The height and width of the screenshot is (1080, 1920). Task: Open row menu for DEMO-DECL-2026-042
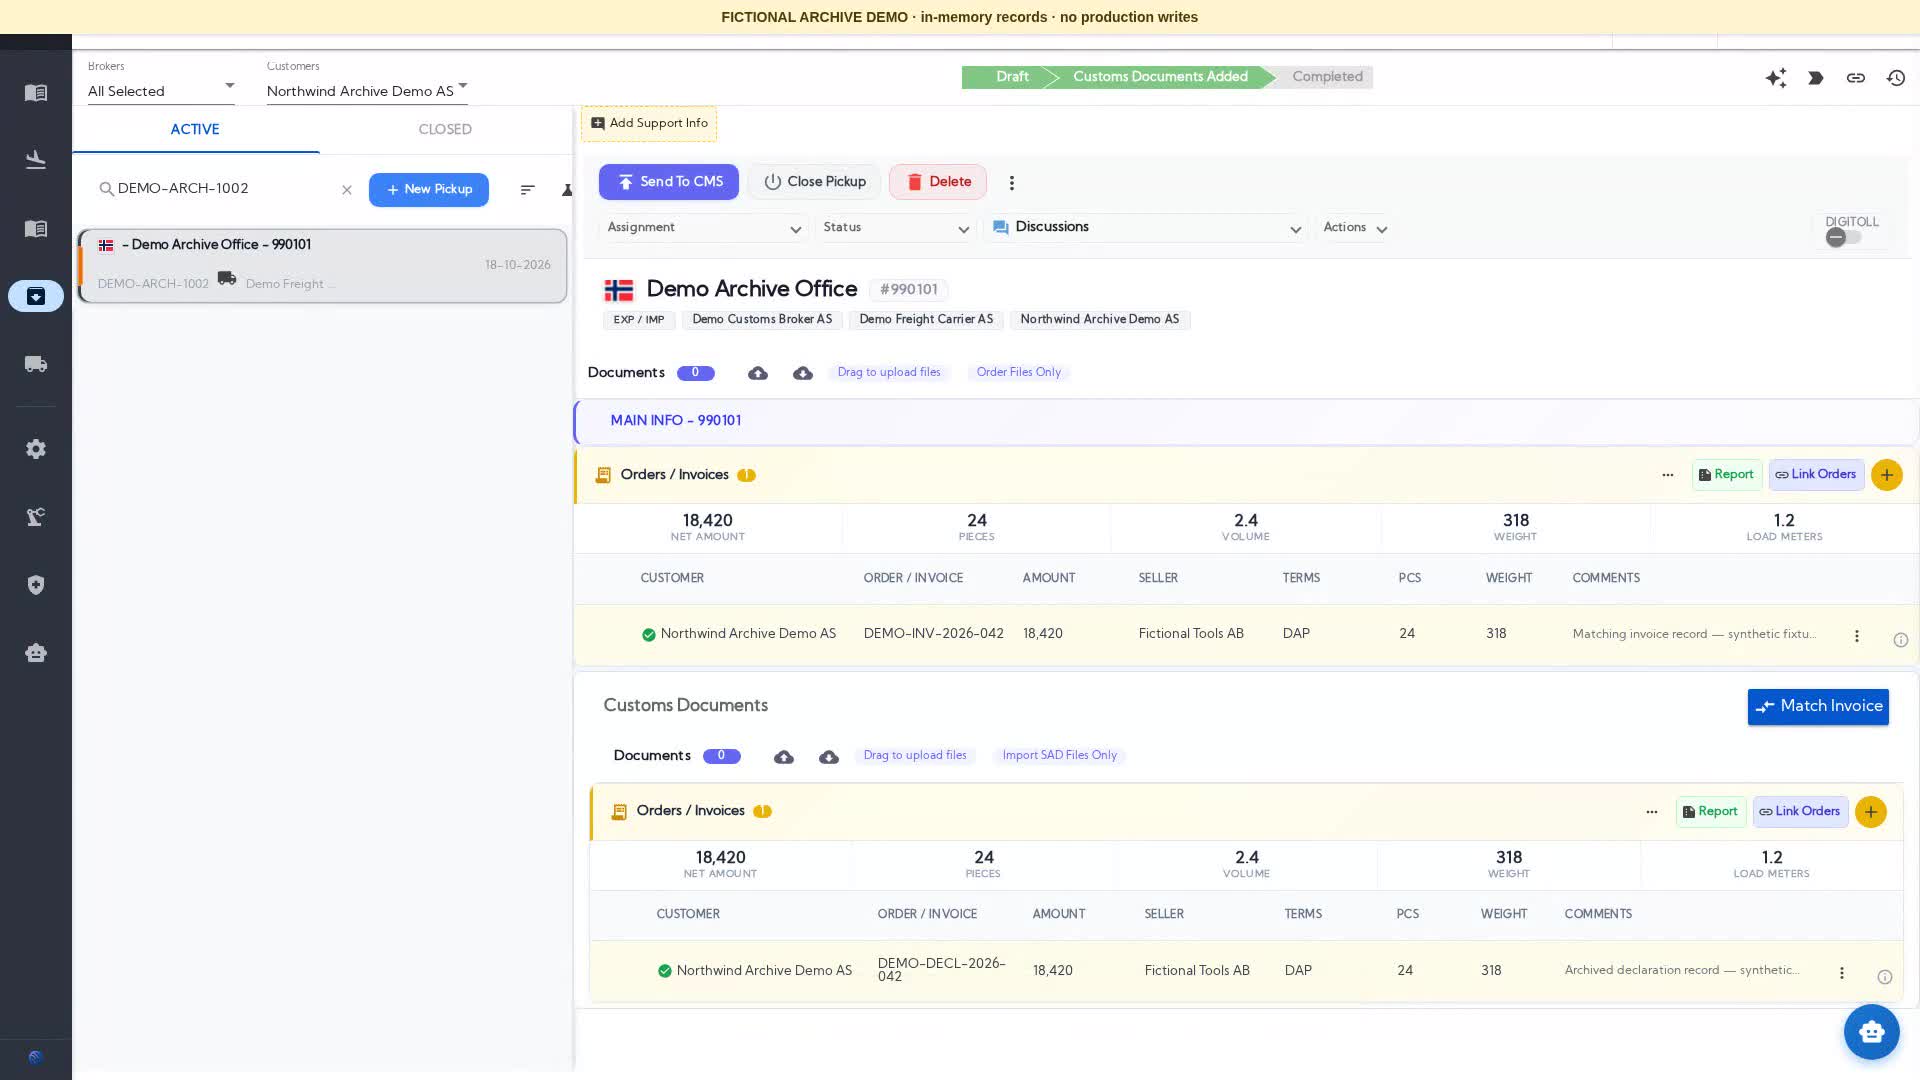pos(1842,973)
